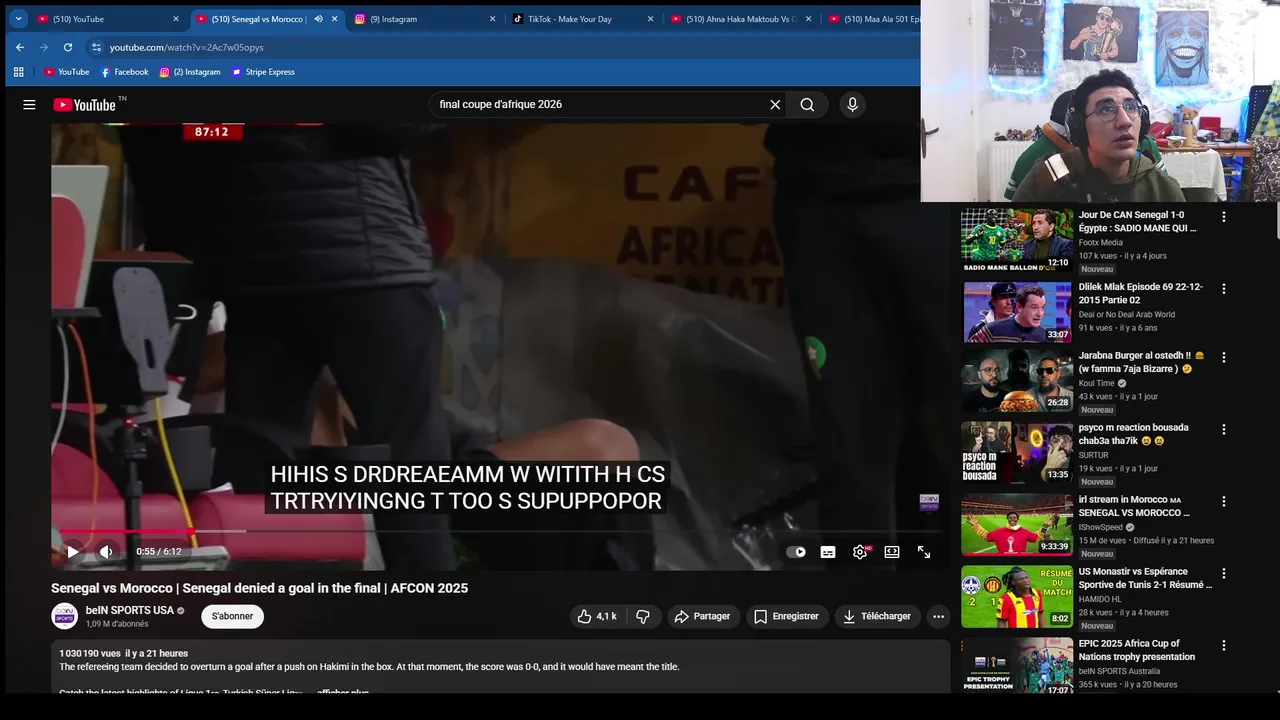
Task: Start voice search with microphone
Action: 852,104
